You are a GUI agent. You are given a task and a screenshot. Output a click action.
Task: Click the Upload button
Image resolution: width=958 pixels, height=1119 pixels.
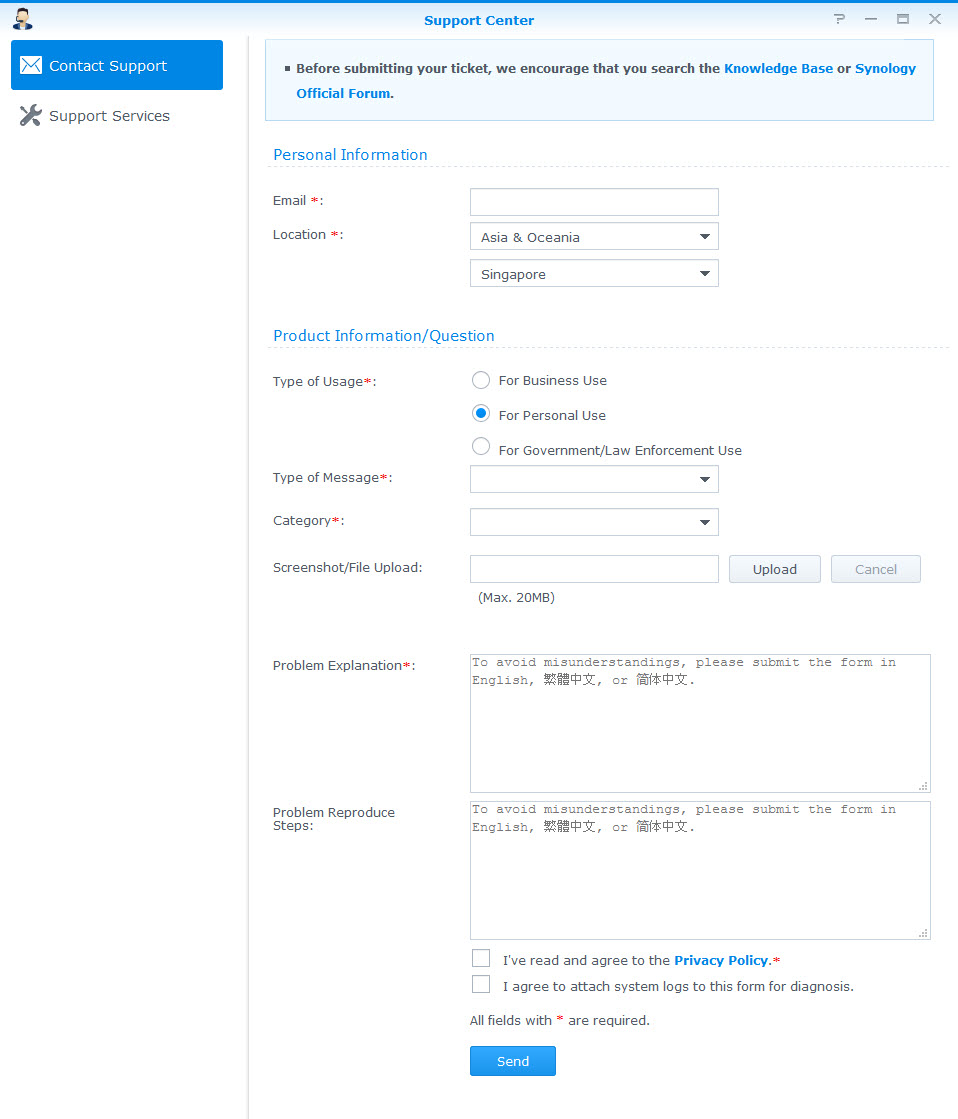tap(774, 569)
